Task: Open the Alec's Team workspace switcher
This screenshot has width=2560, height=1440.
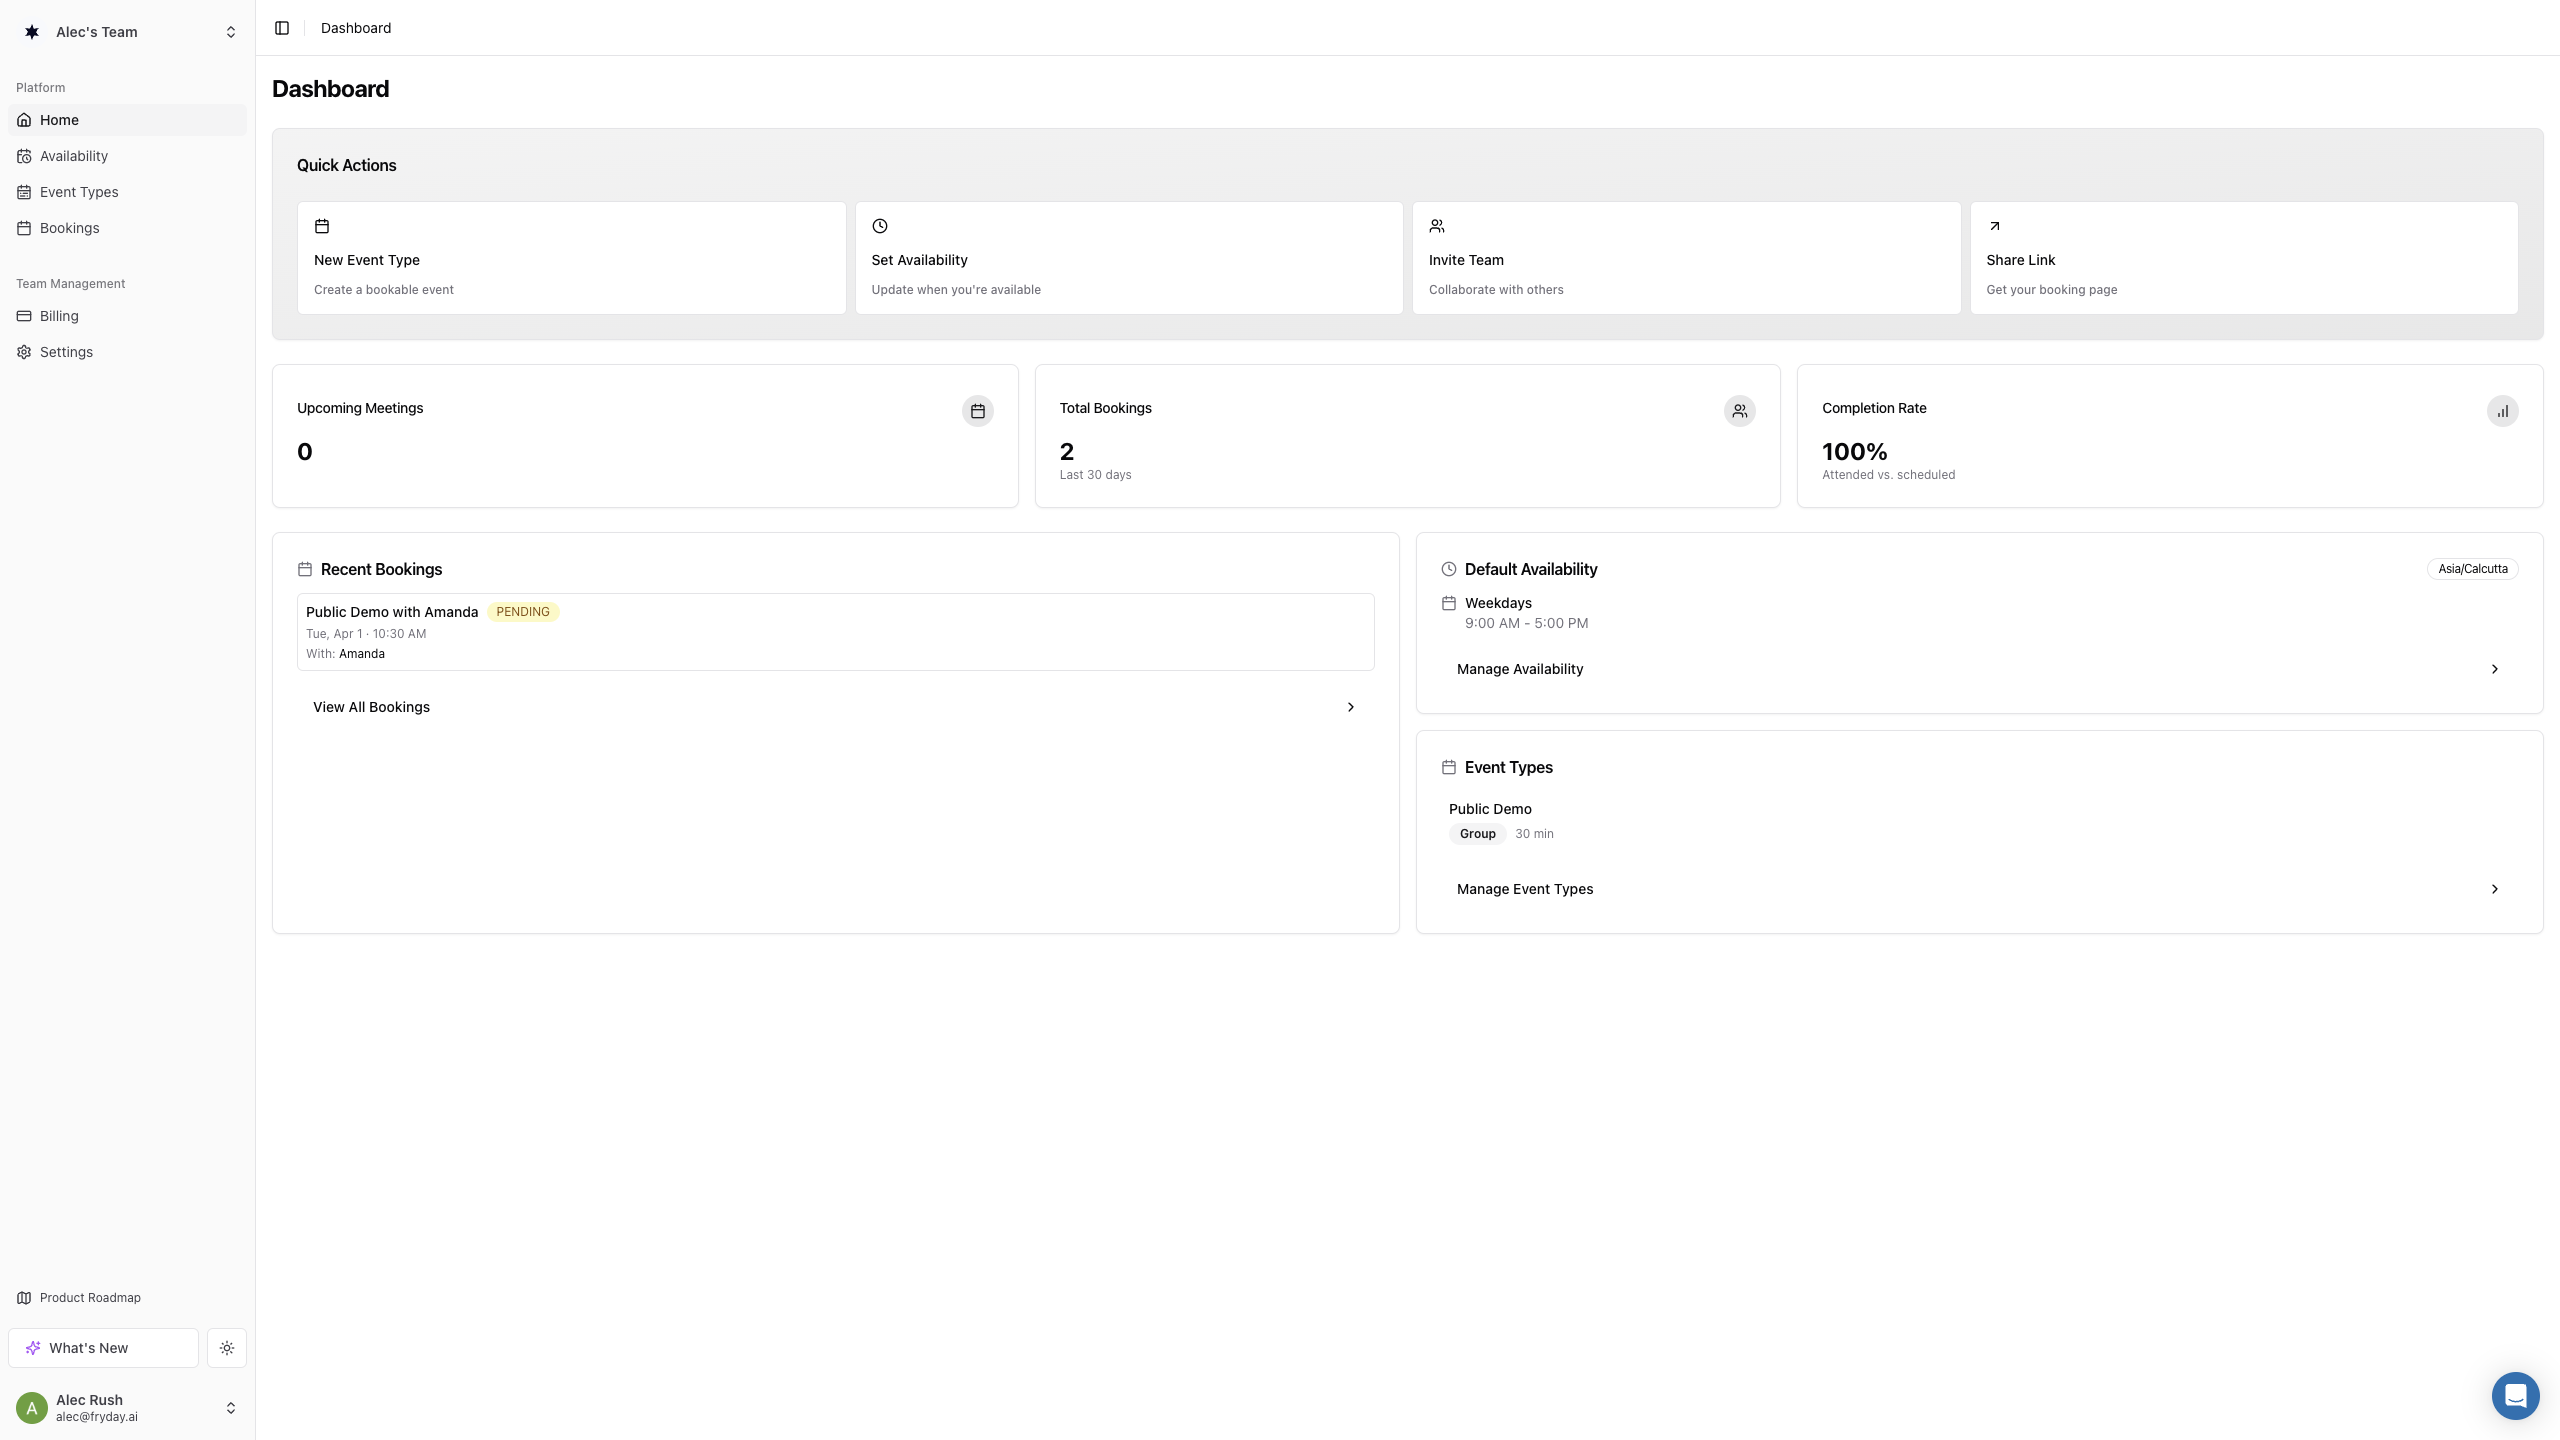Action: 128,31
